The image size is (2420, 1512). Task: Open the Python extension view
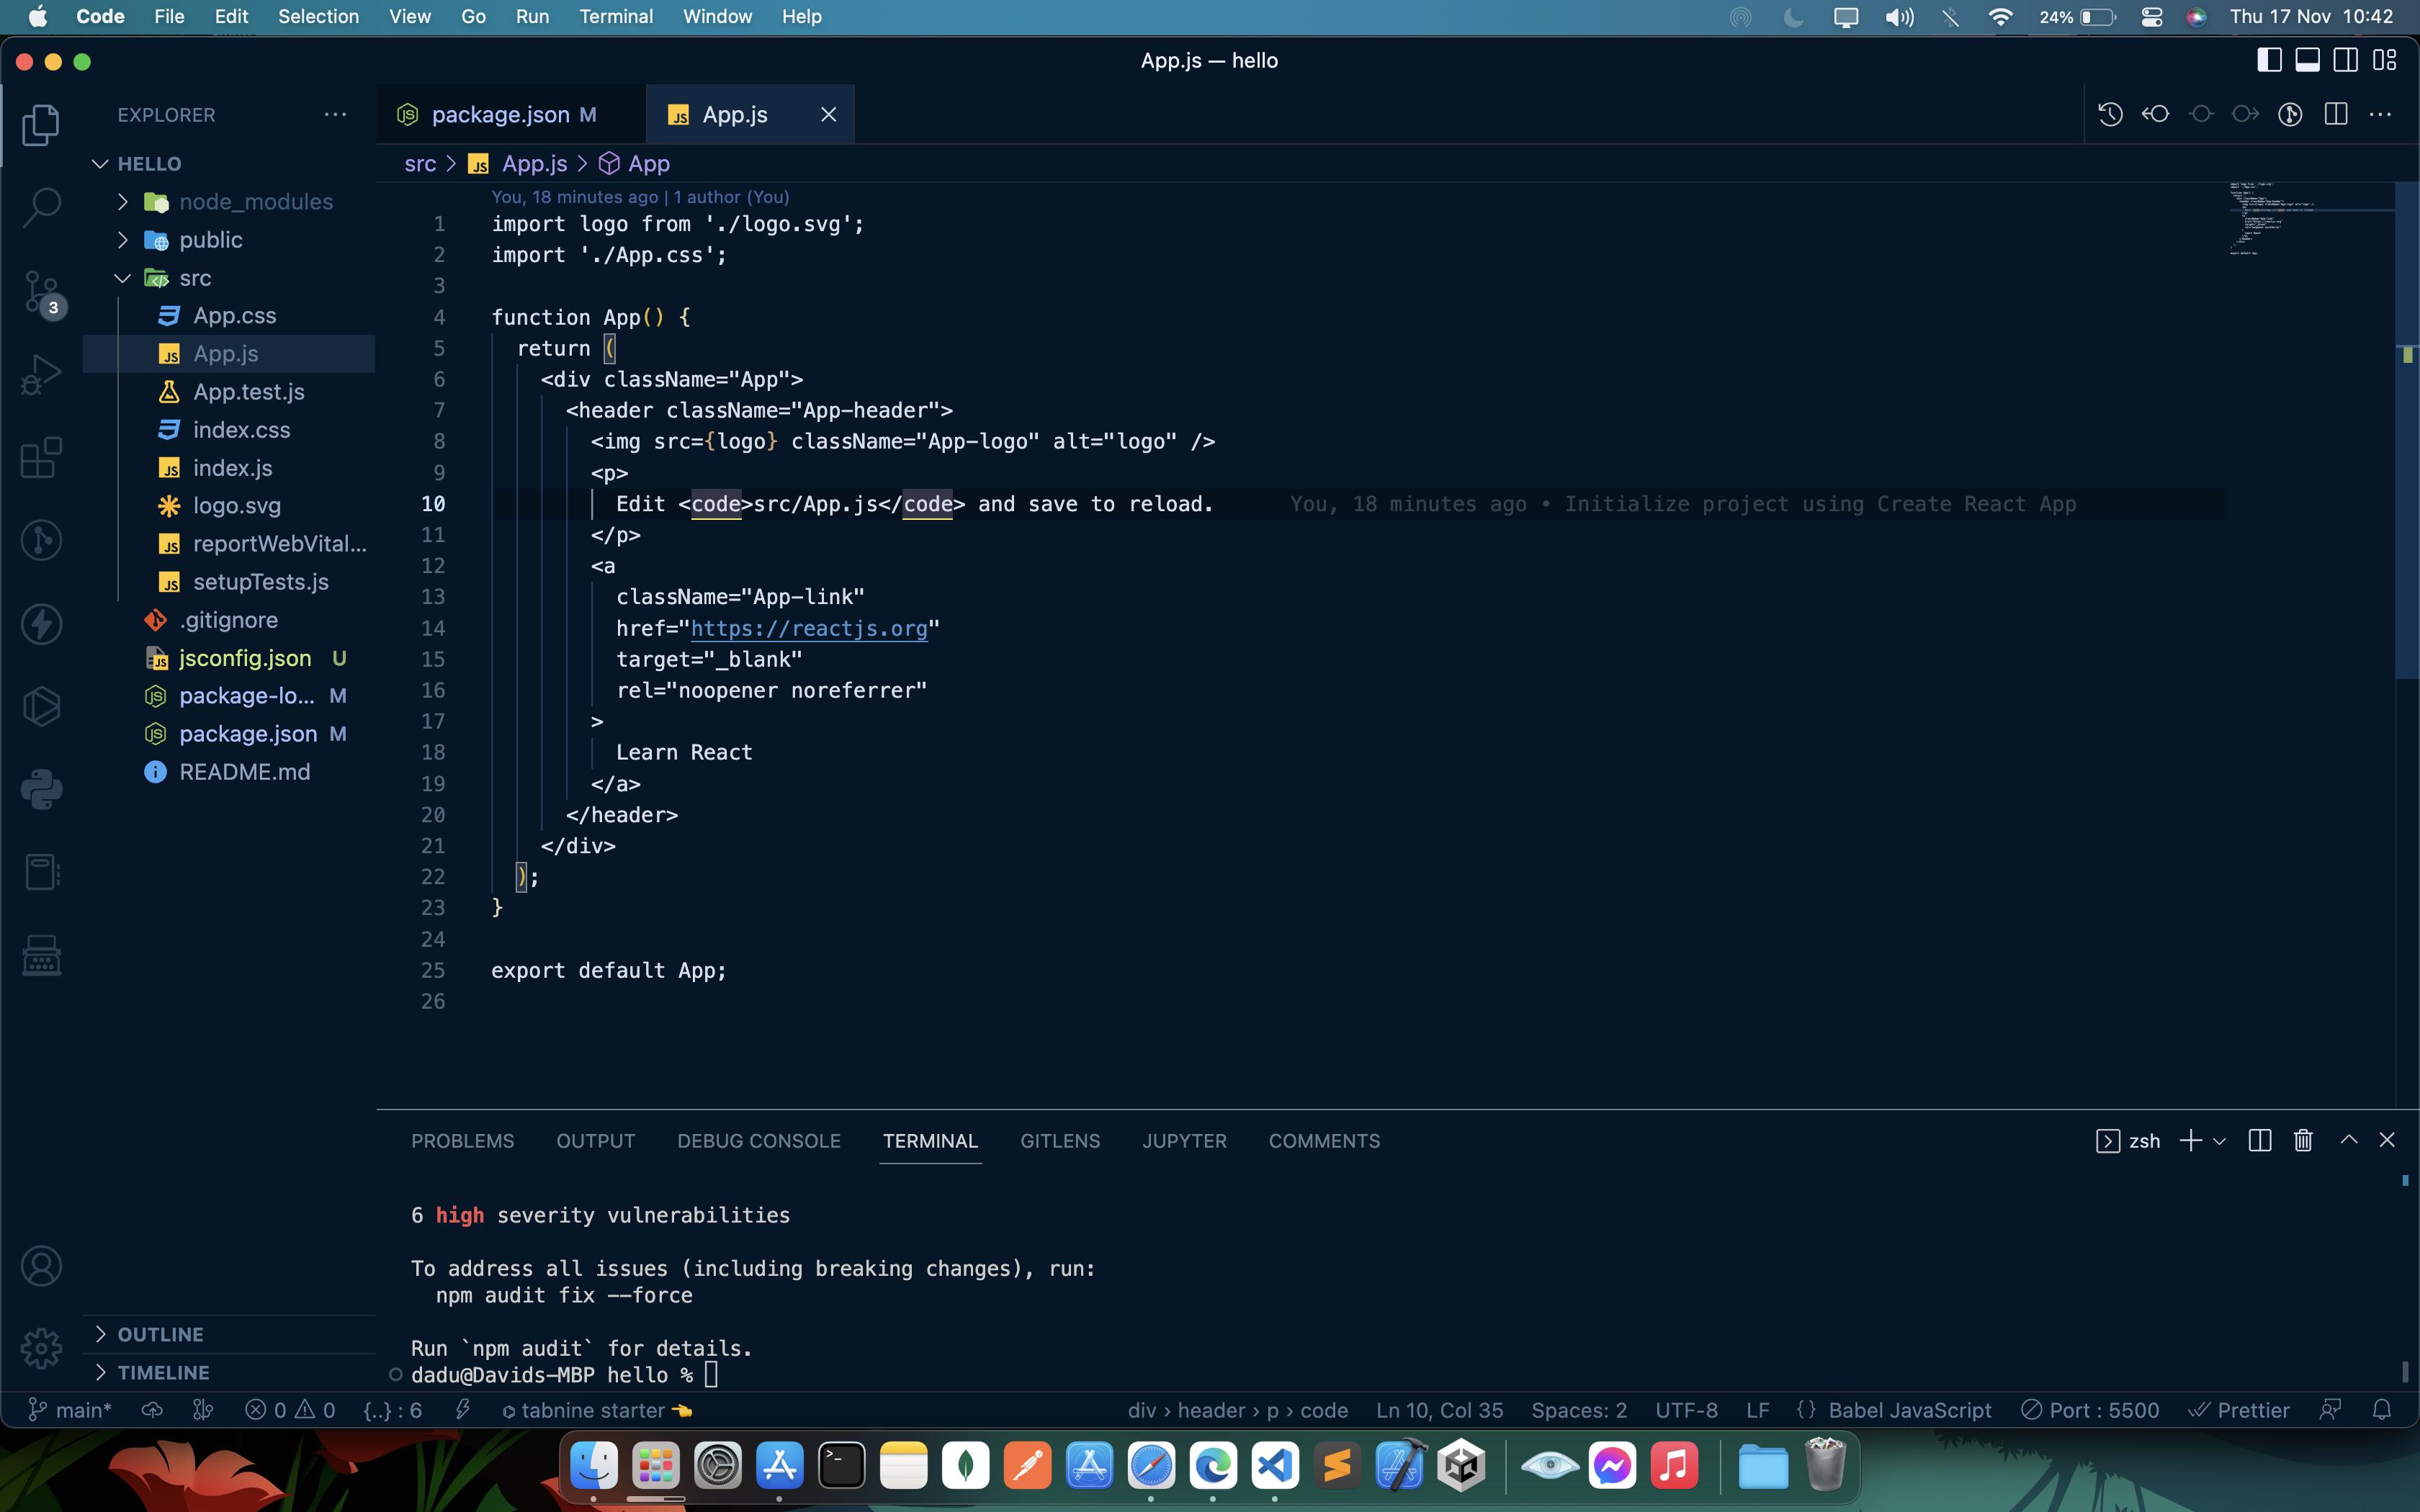[41, 789]
